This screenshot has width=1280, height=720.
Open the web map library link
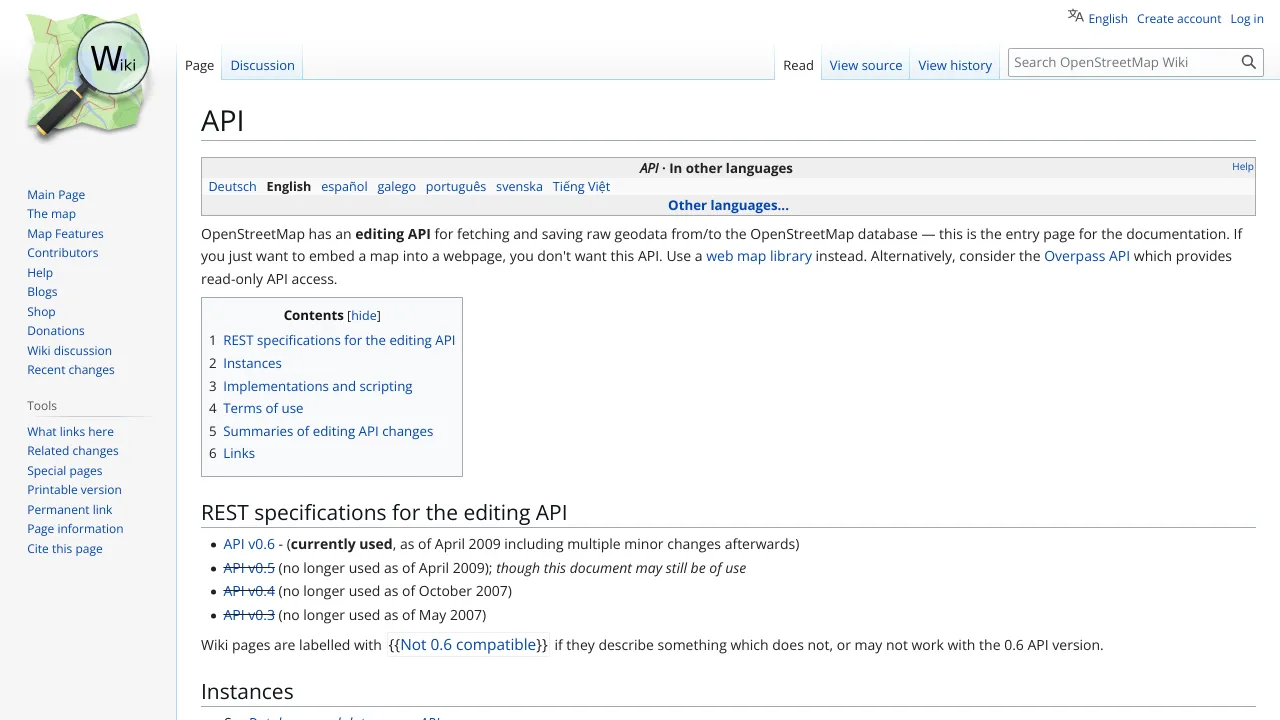pyautogui.click(x=759, y=256)
